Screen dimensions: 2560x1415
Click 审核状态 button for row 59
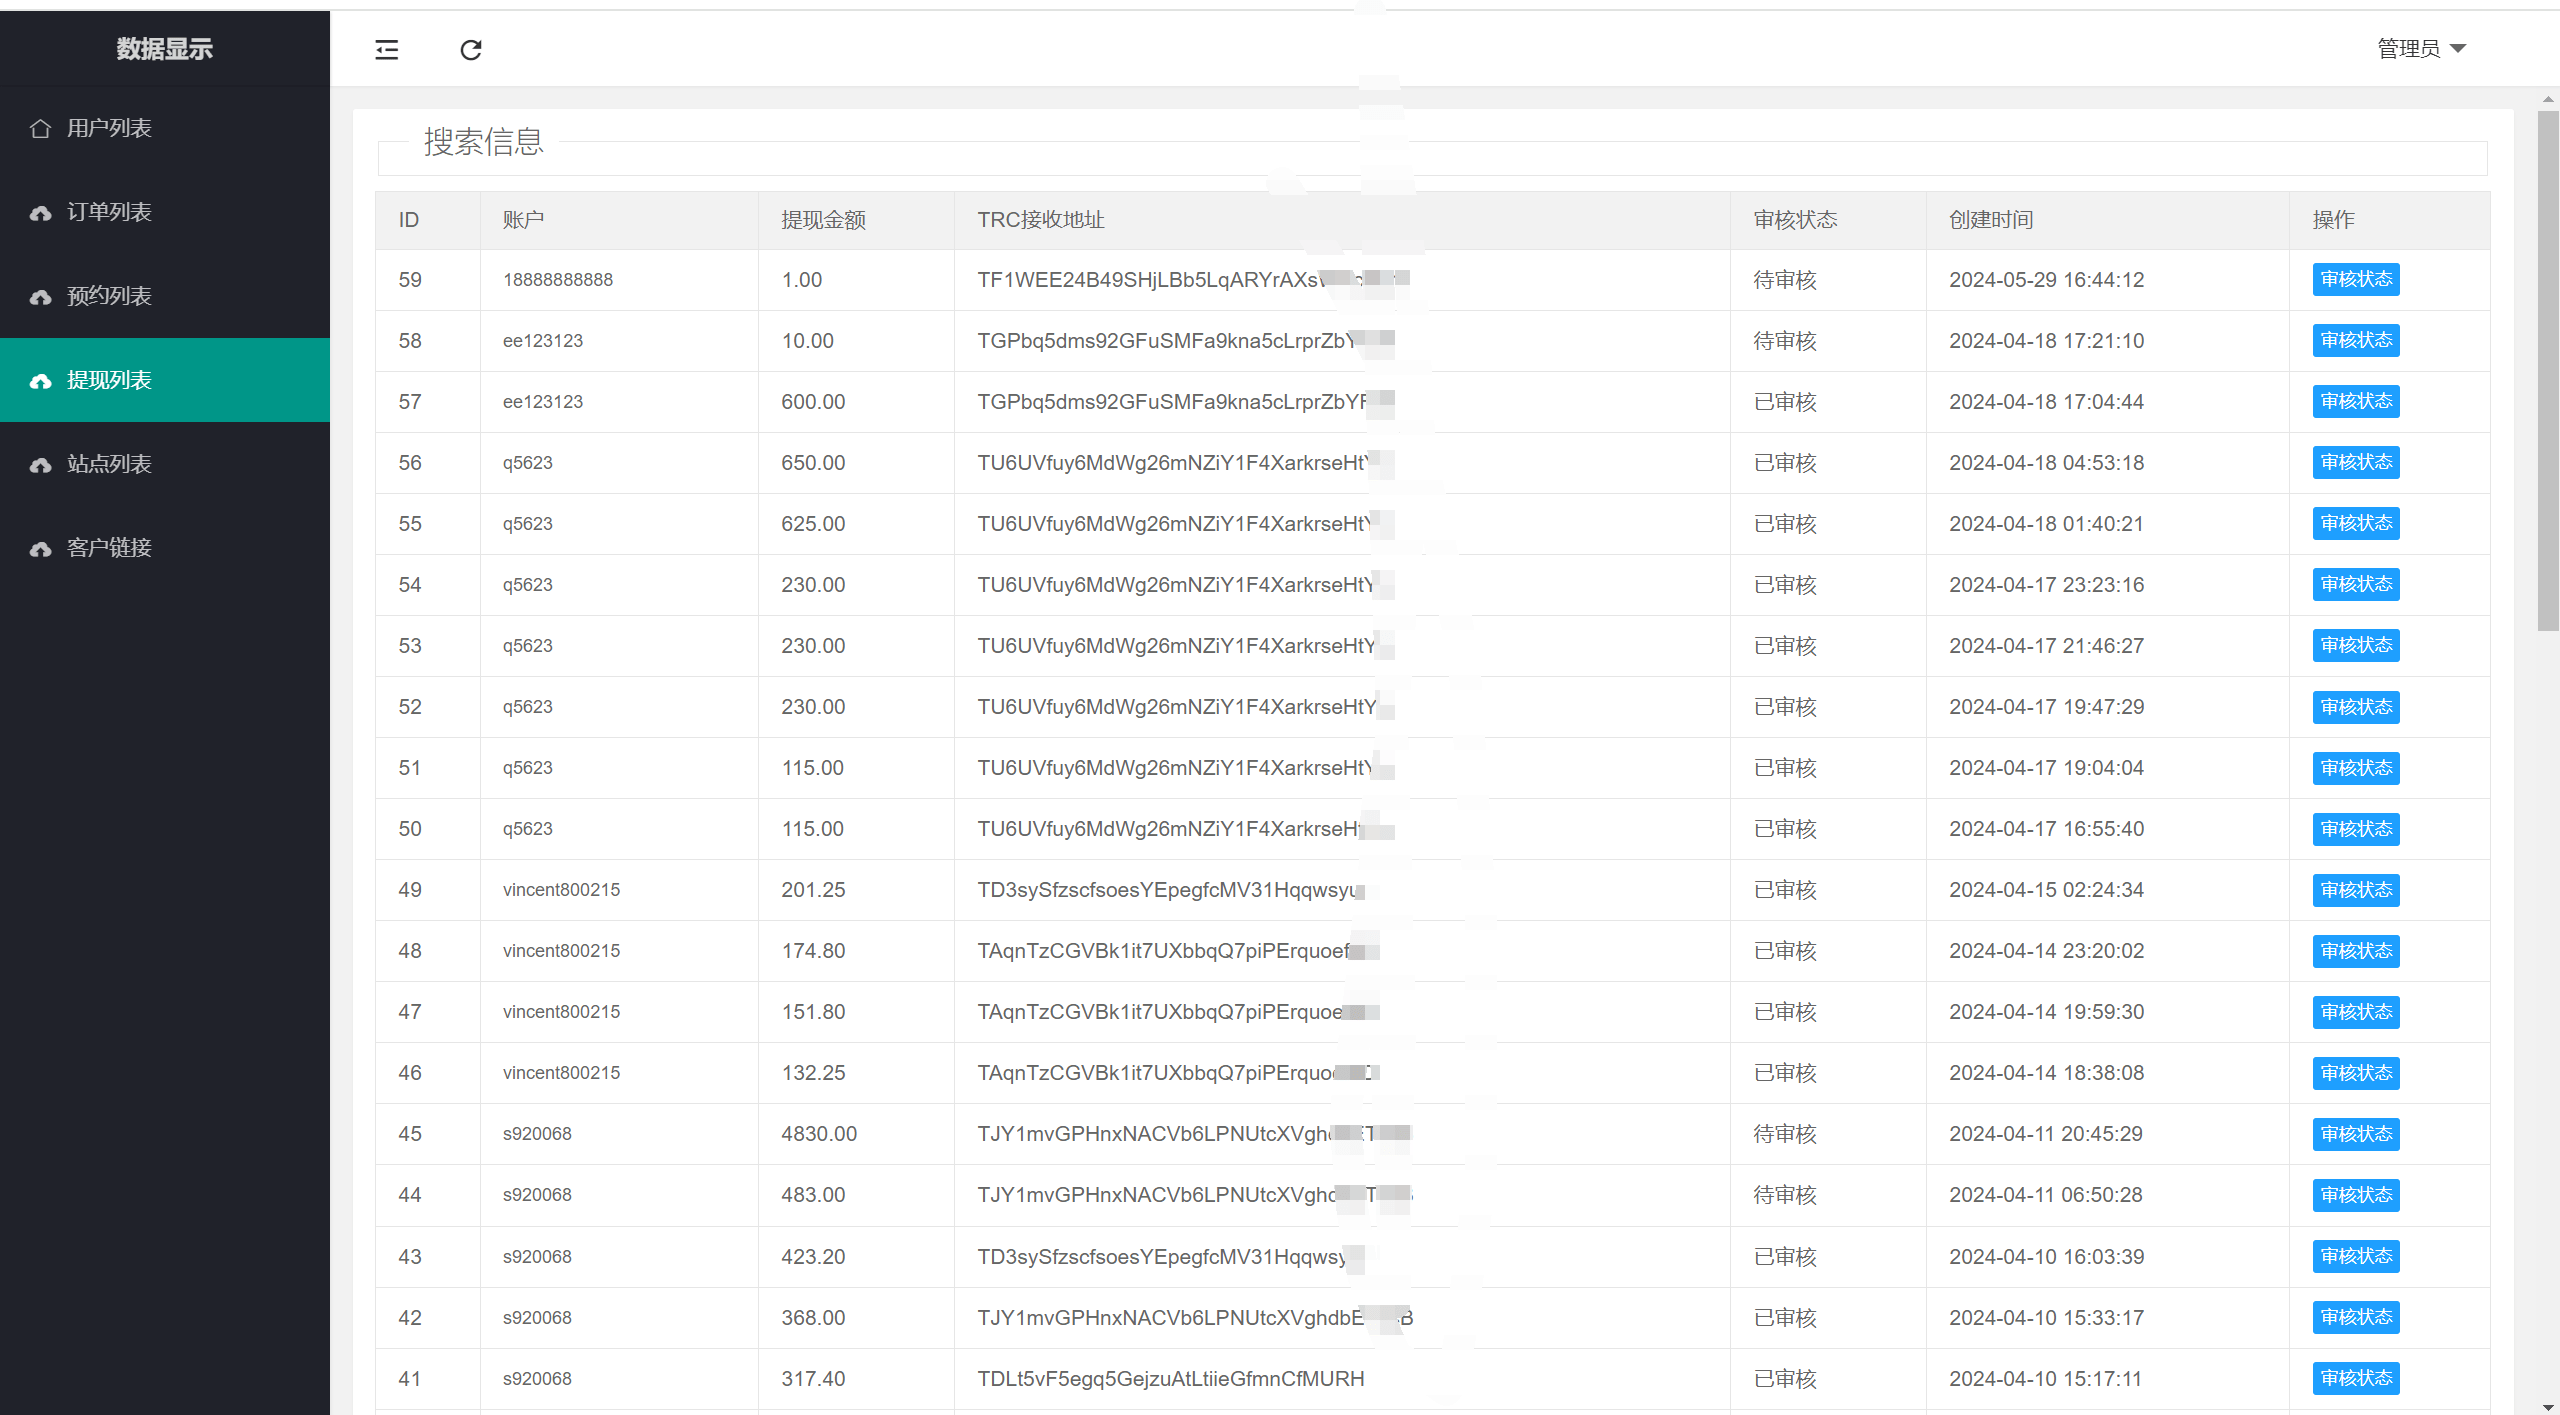[2356, 279]
